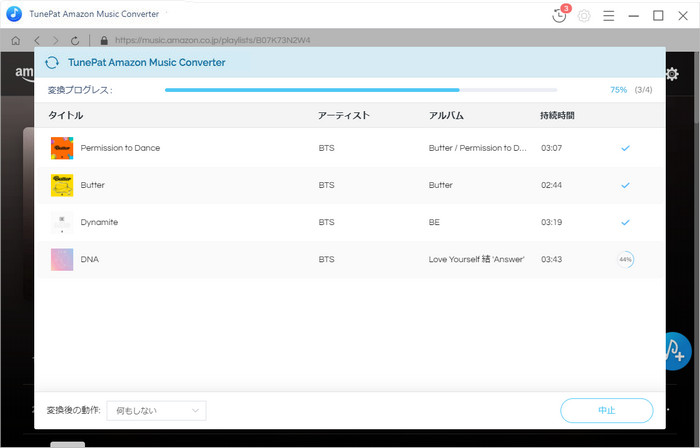Click the 中止 stop button
Viewport: 700px width, 448px height.
tap(607, 411)
